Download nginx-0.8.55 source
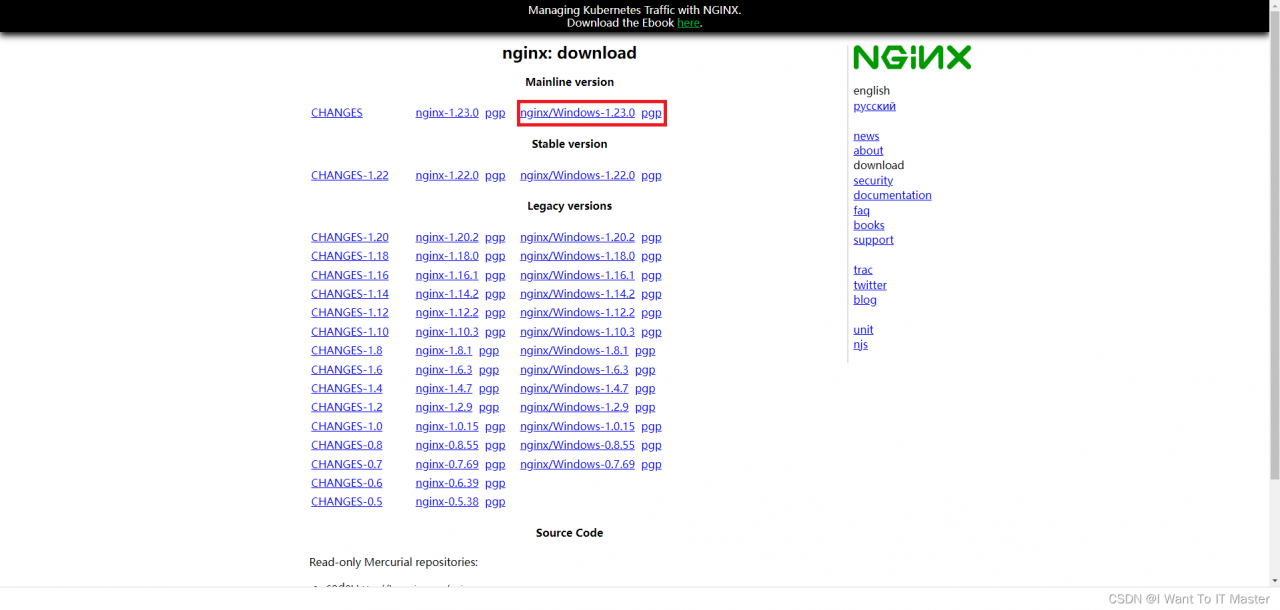The image size is (1280, 610). (447, 445)
